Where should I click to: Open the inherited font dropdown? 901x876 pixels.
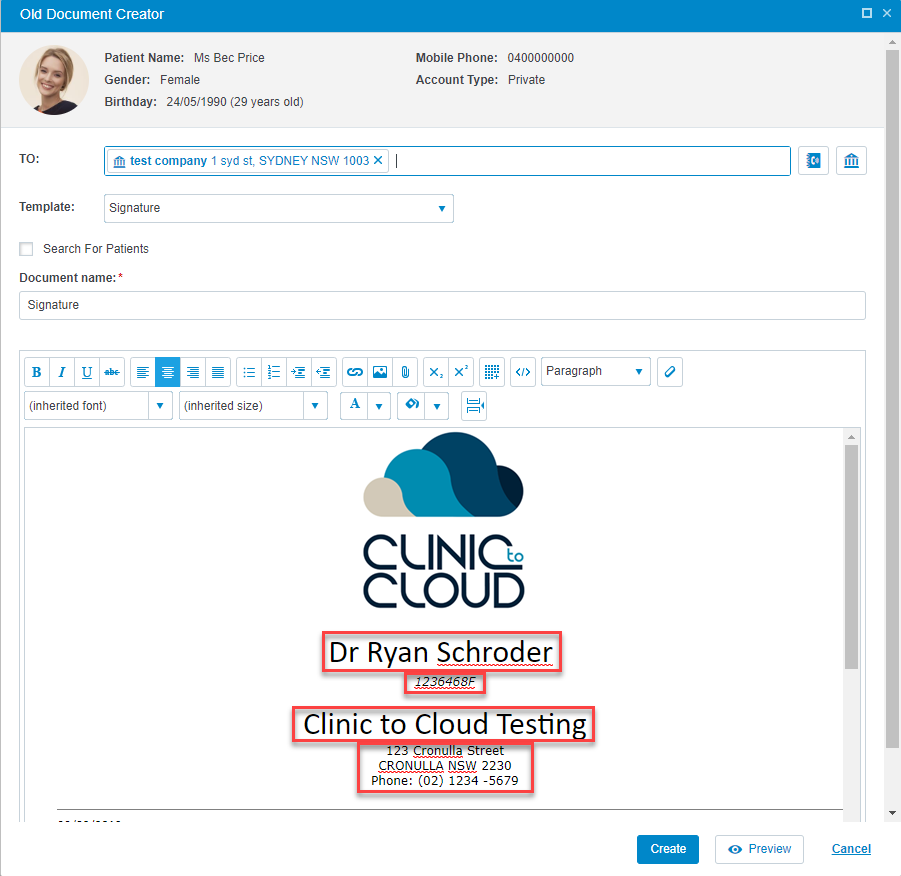click(x=98, y=406)
